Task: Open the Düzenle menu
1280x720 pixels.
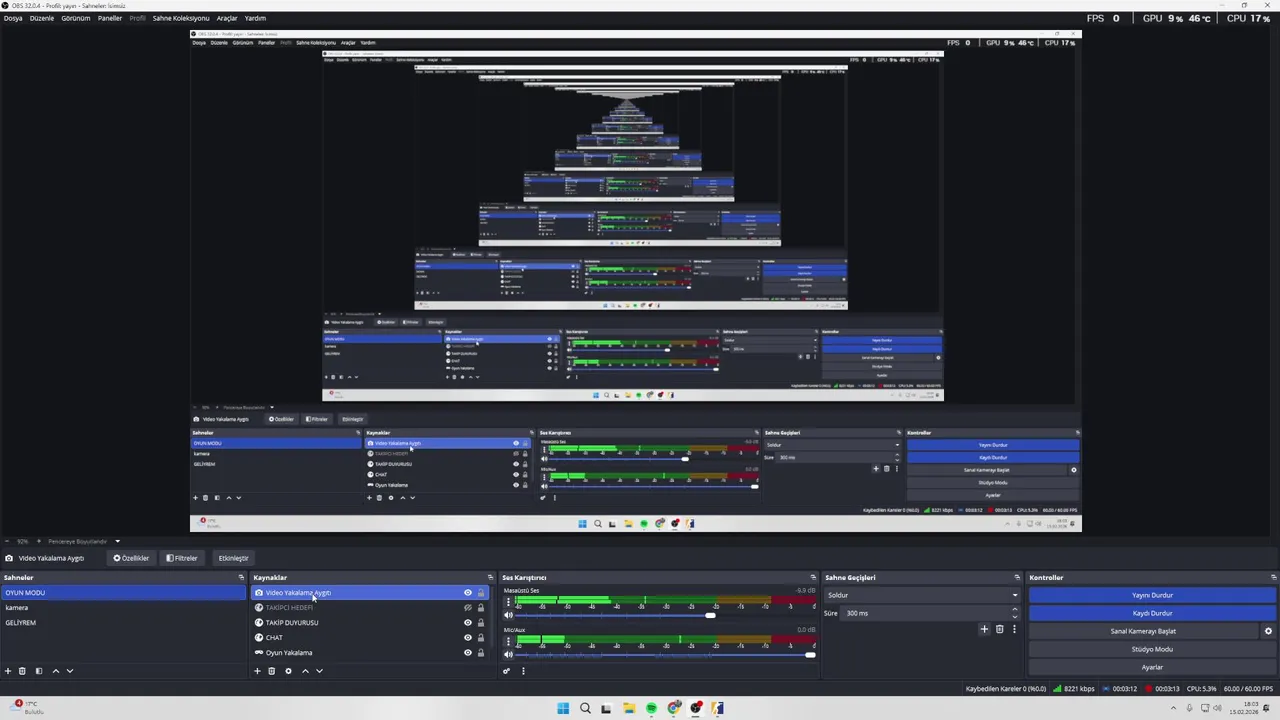Action: pos(42,18)
